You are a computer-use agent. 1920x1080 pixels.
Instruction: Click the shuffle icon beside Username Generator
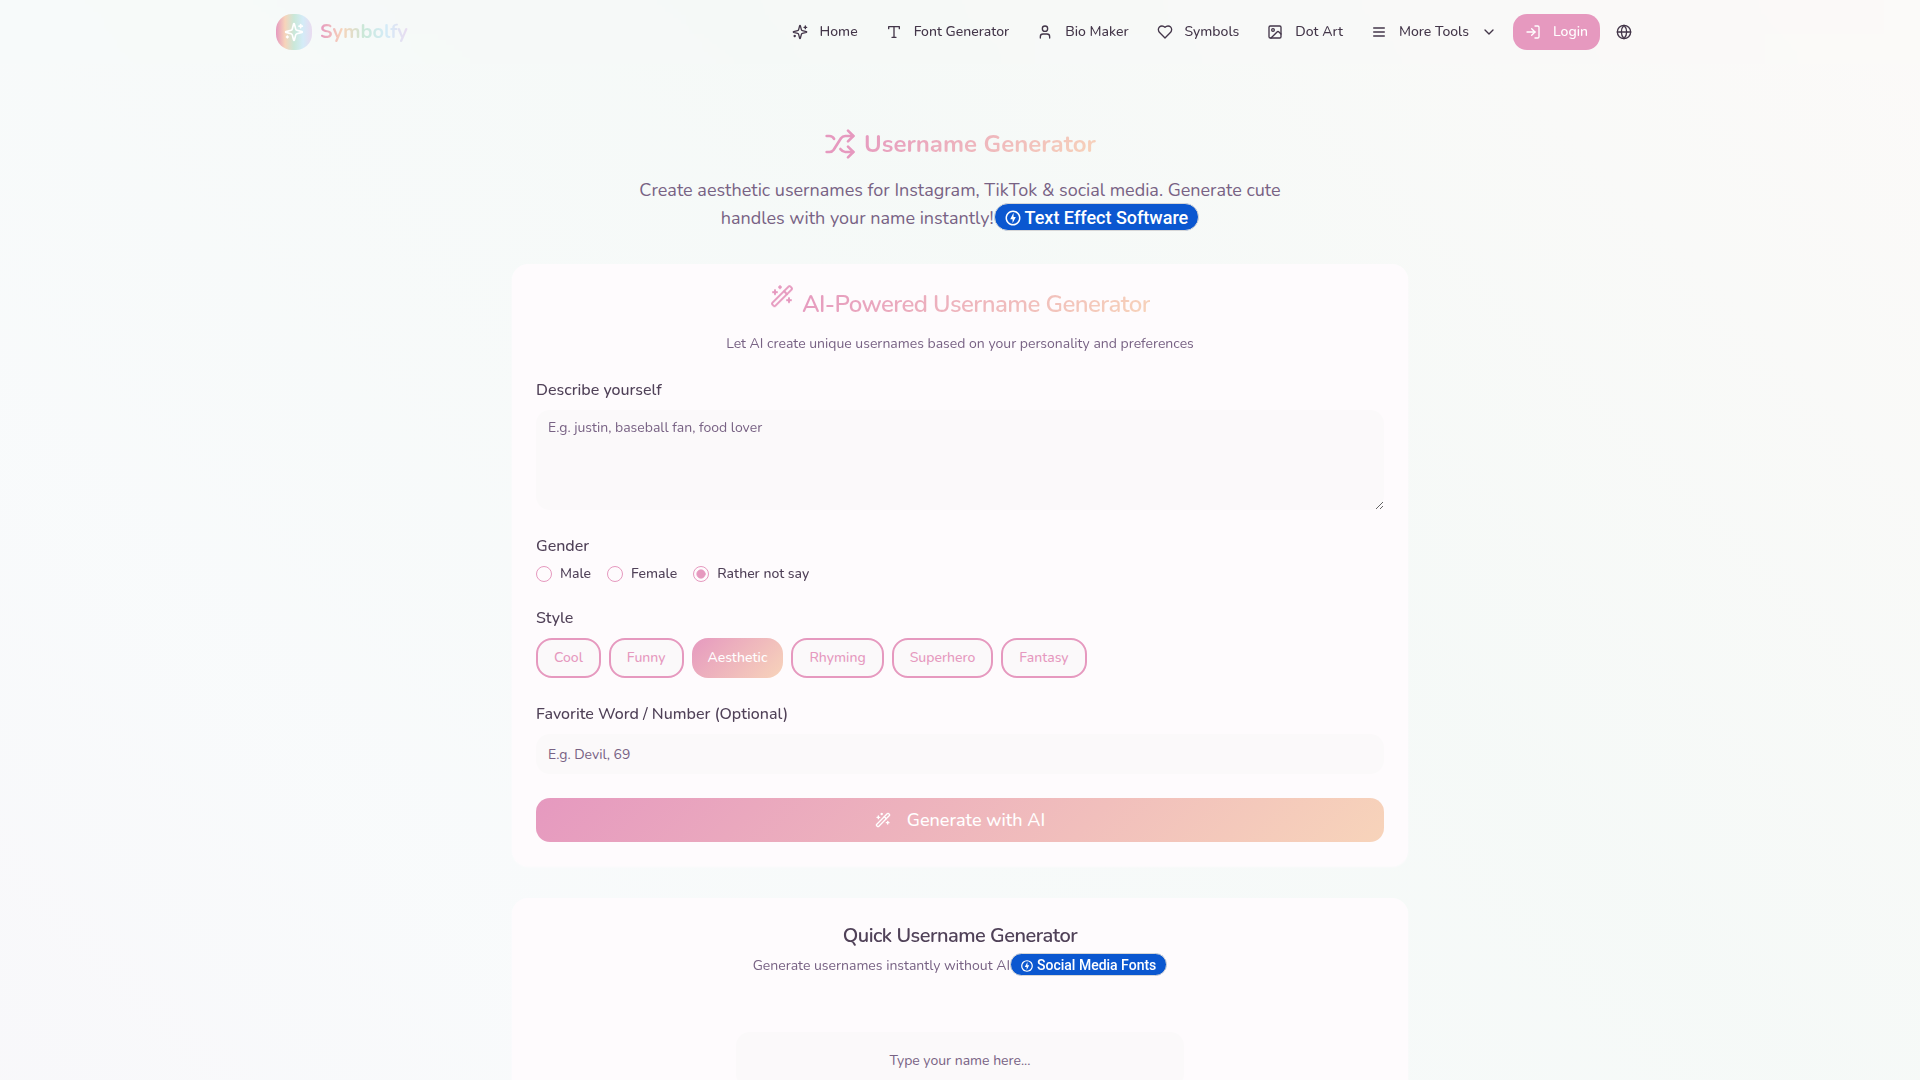[x=840, y=144]
